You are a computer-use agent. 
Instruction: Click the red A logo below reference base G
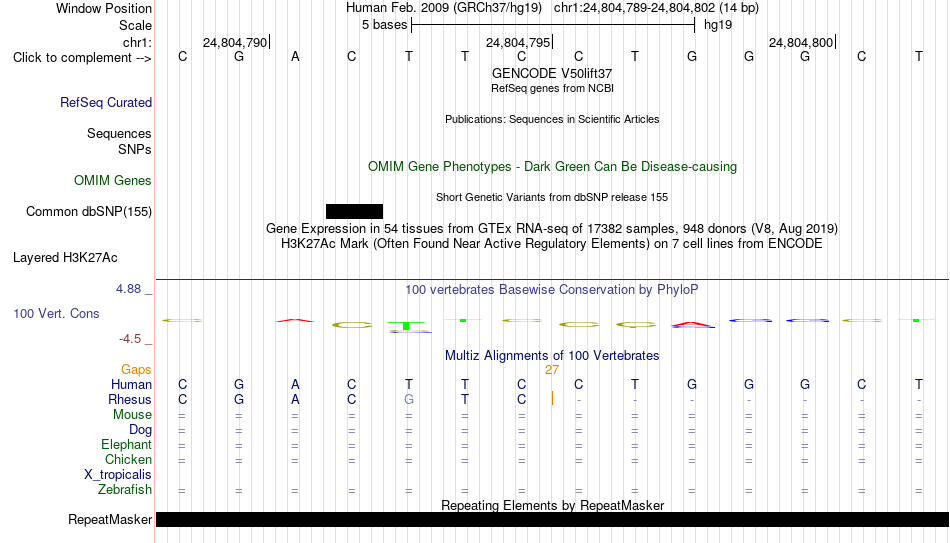693,325
